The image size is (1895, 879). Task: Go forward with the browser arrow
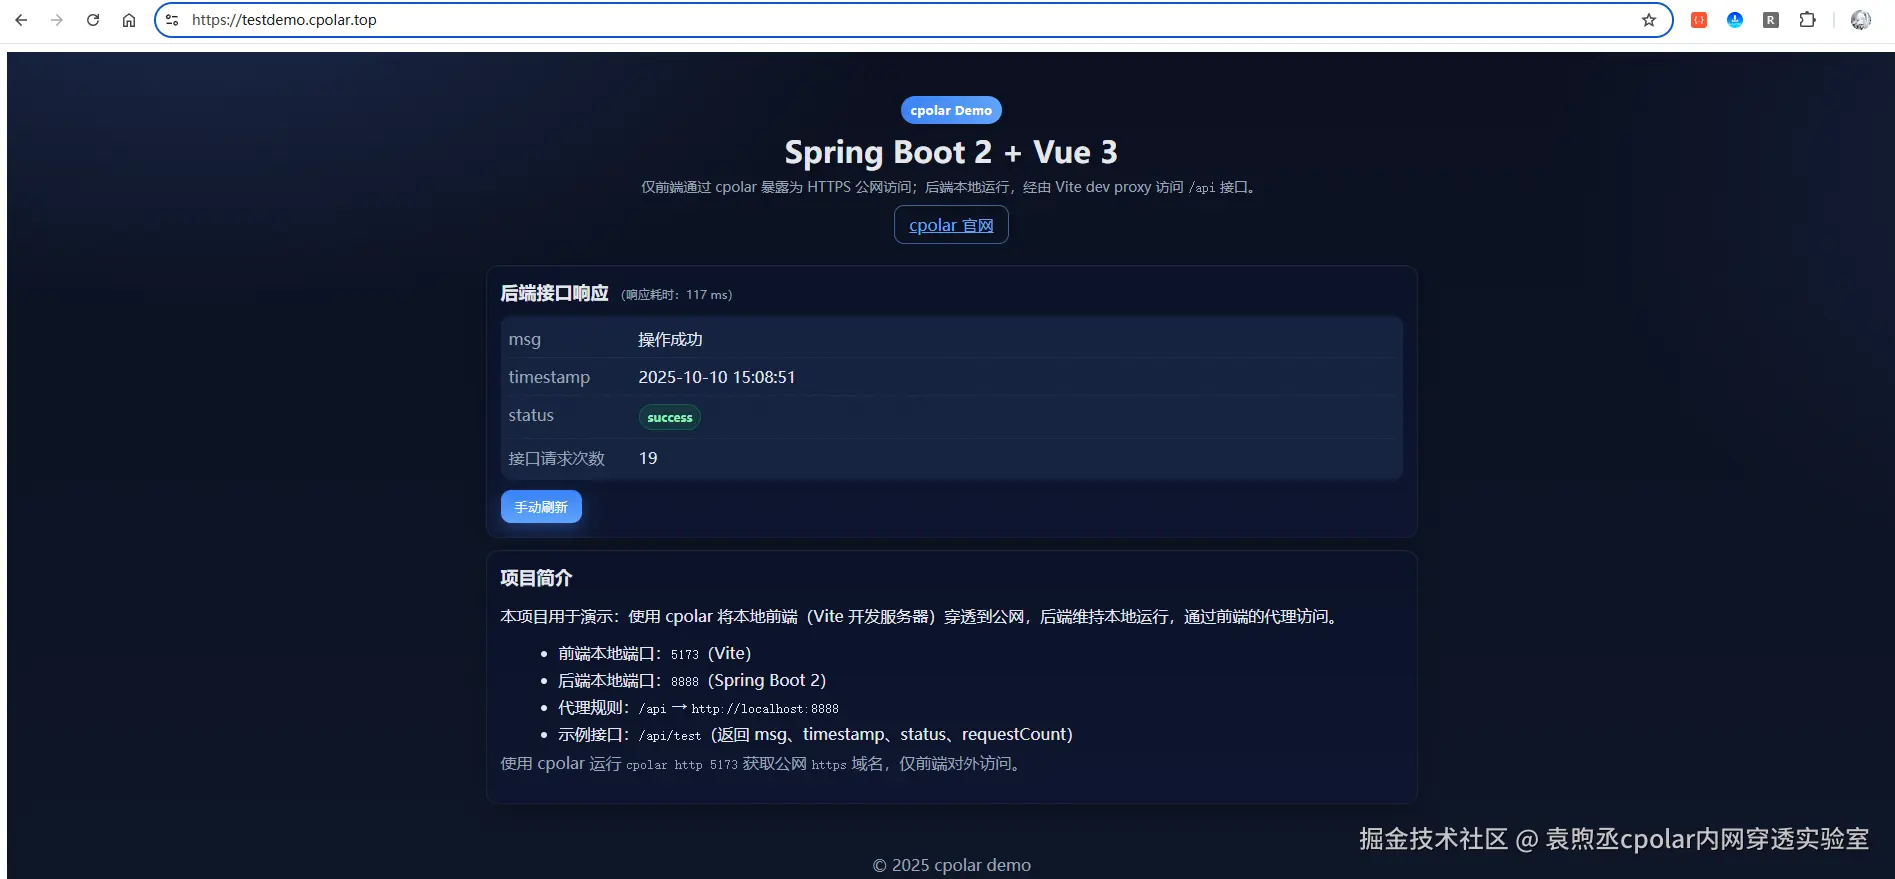point(57,20)
